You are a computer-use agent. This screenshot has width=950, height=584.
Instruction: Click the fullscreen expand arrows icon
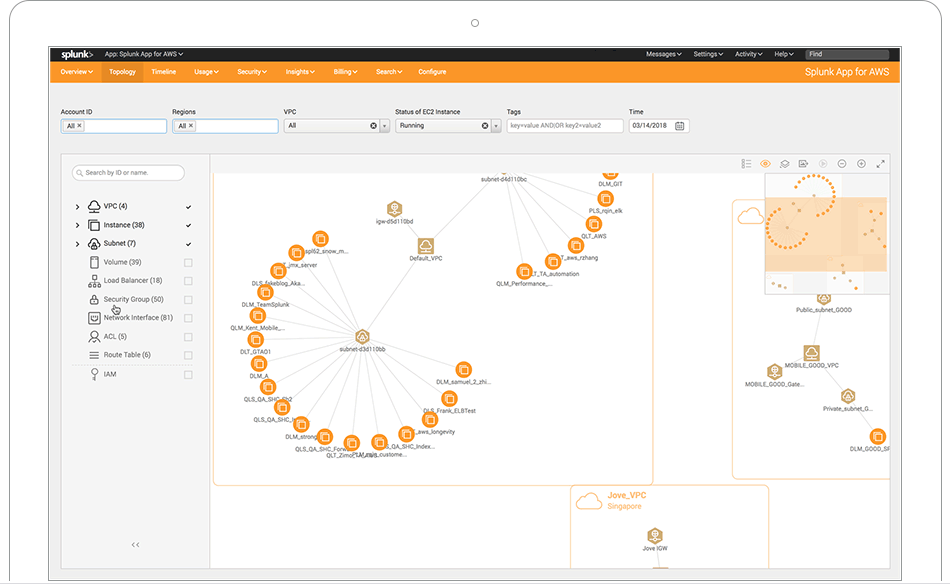(x=880, y=164)
